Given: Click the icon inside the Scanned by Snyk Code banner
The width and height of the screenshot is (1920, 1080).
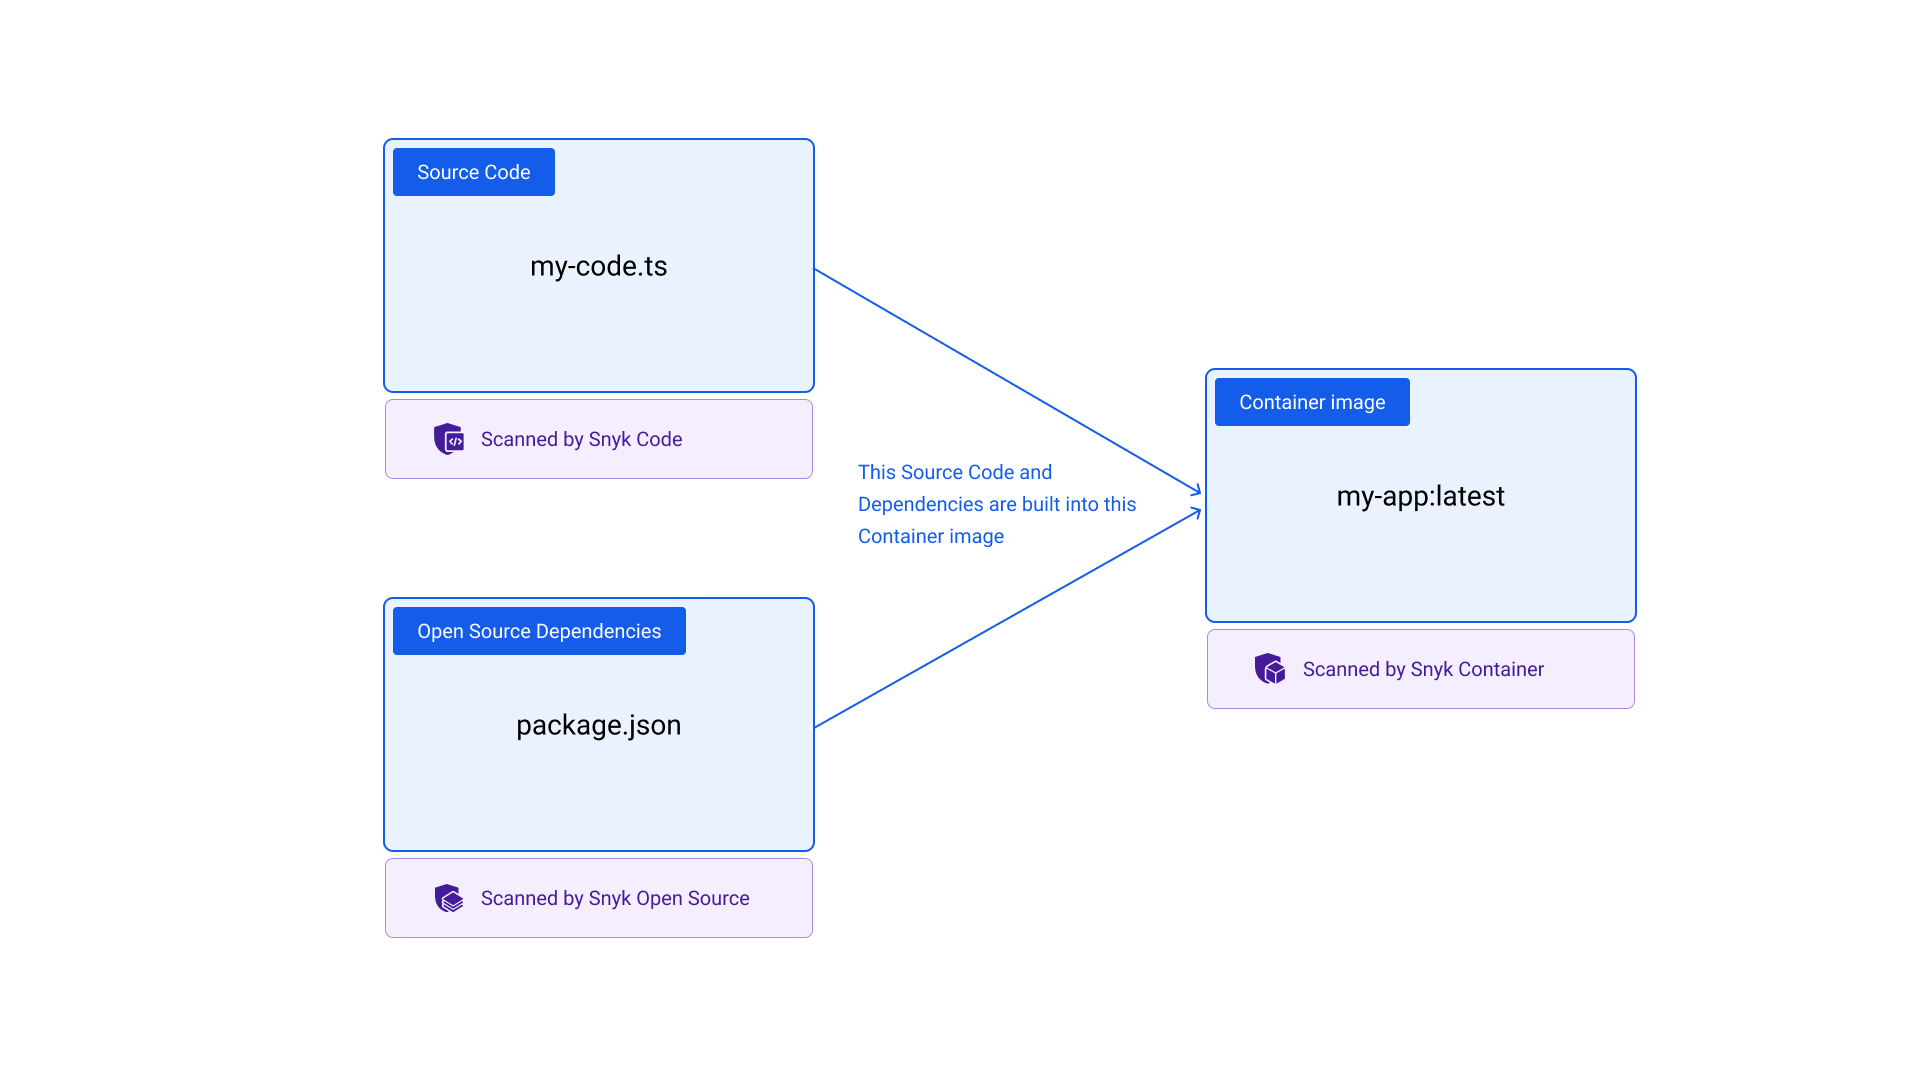Looking at the screenshot, I should 450,438.
